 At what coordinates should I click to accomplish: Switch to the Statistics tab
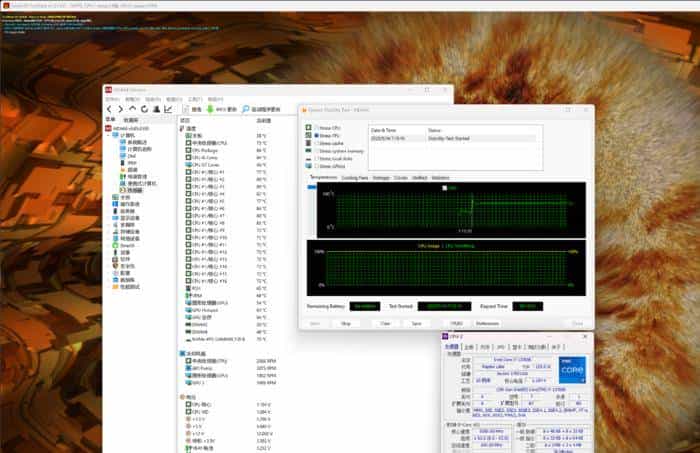[440, 177]
